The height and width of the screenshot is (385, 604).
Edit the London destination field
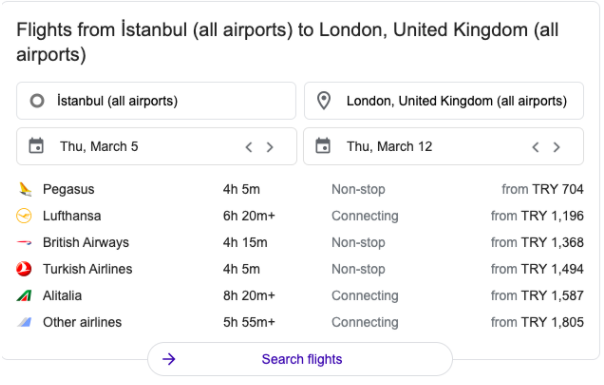click(x=444, y=101)
